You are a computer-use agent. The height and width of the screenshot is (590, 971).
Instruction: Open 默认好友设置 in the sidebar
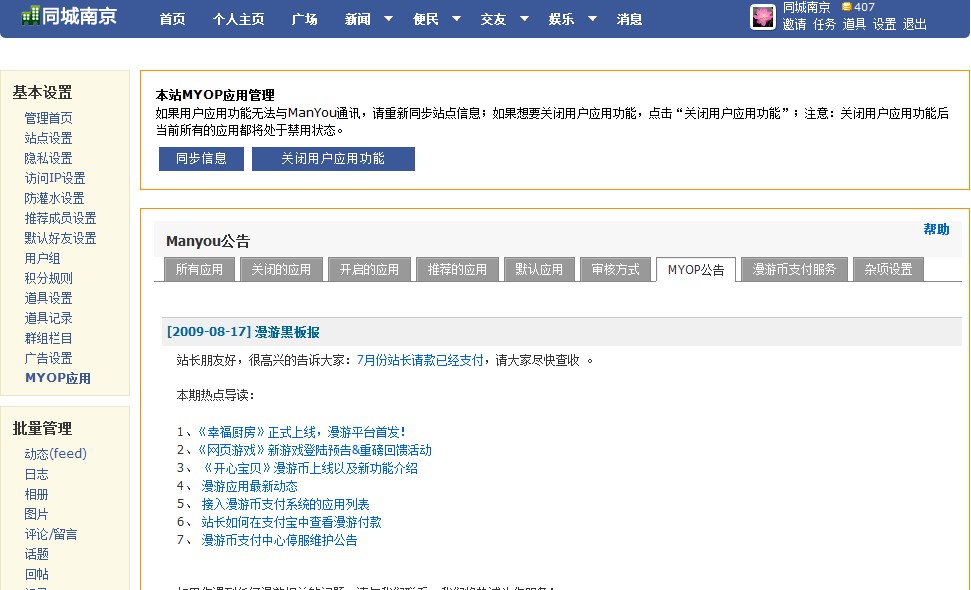pos(60,238)
